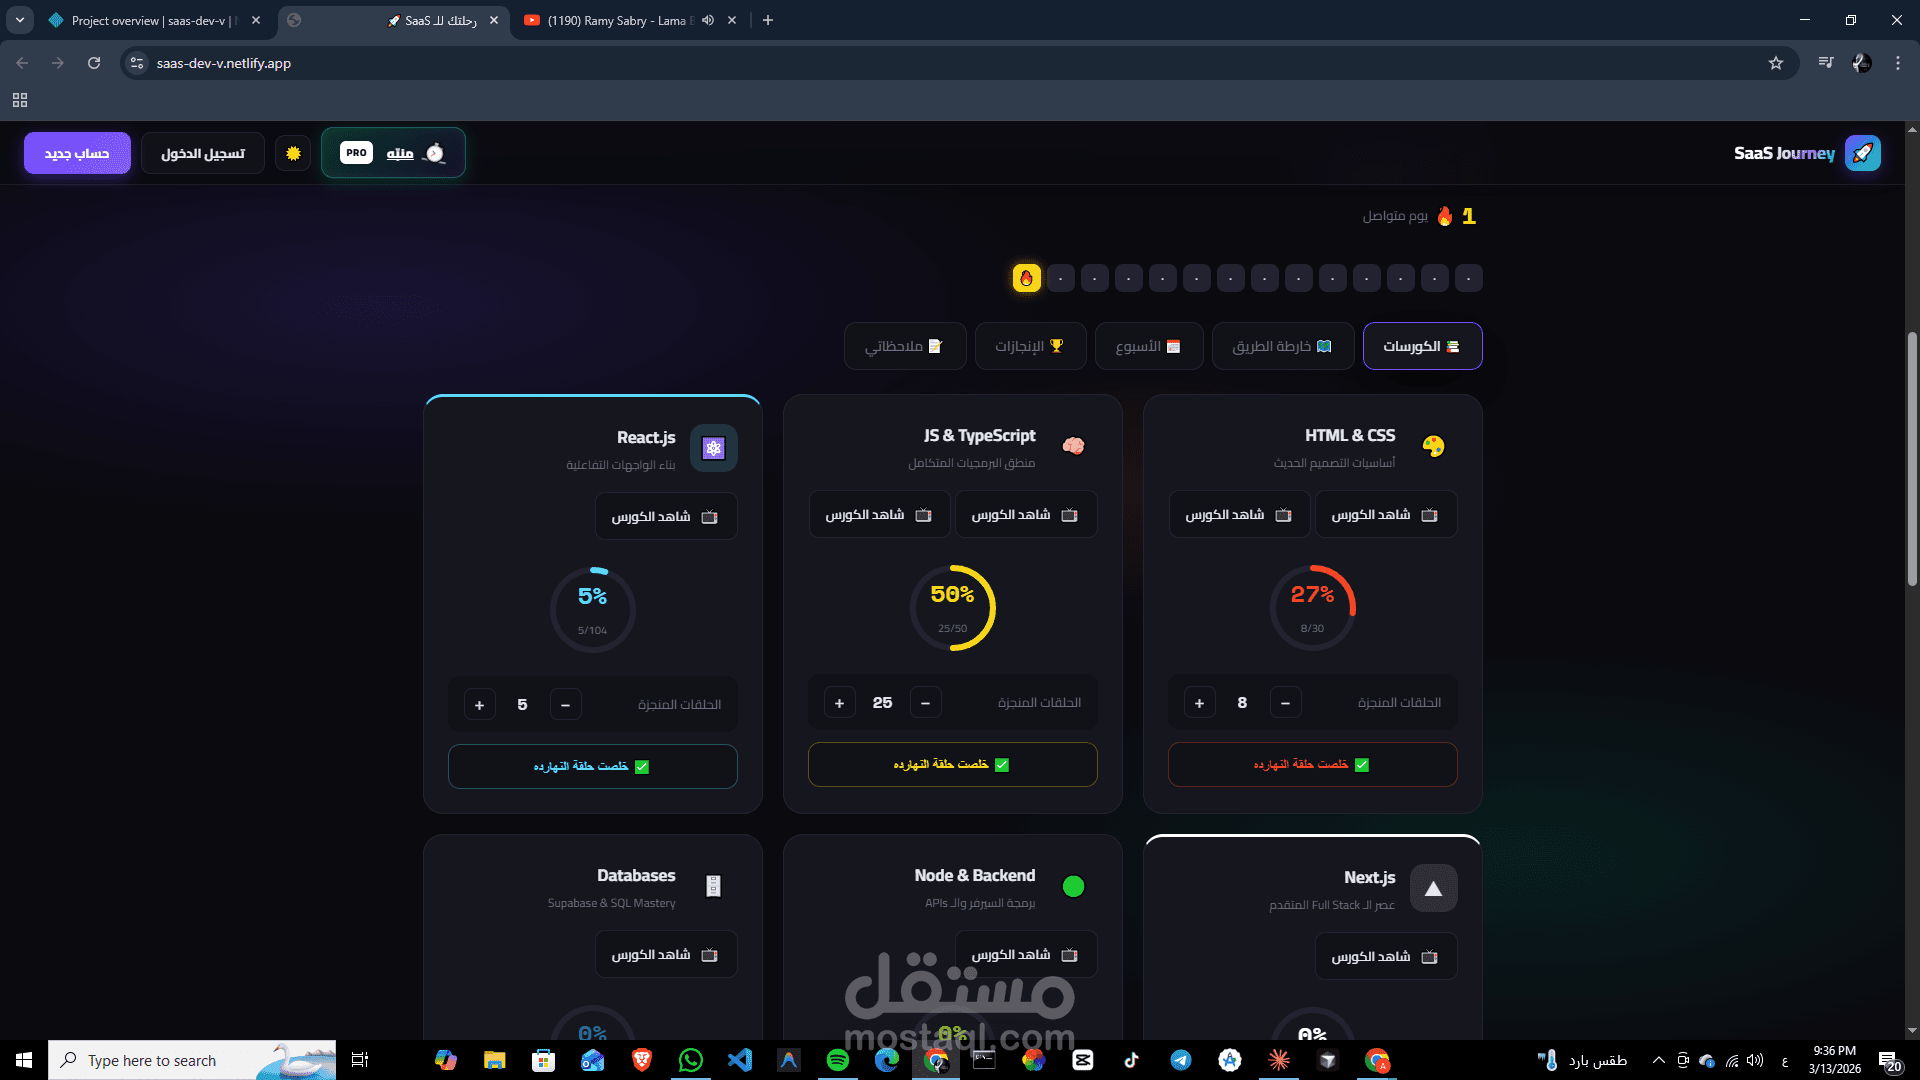
Task: Click the Next.js triangle course icon
Action: pyautogui.click(x=1433, y=888)
